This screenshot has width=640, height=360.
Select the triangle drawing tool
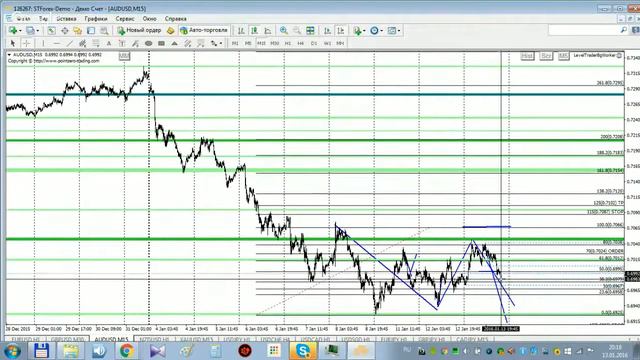pyautogui.click(x=174, y=43)
